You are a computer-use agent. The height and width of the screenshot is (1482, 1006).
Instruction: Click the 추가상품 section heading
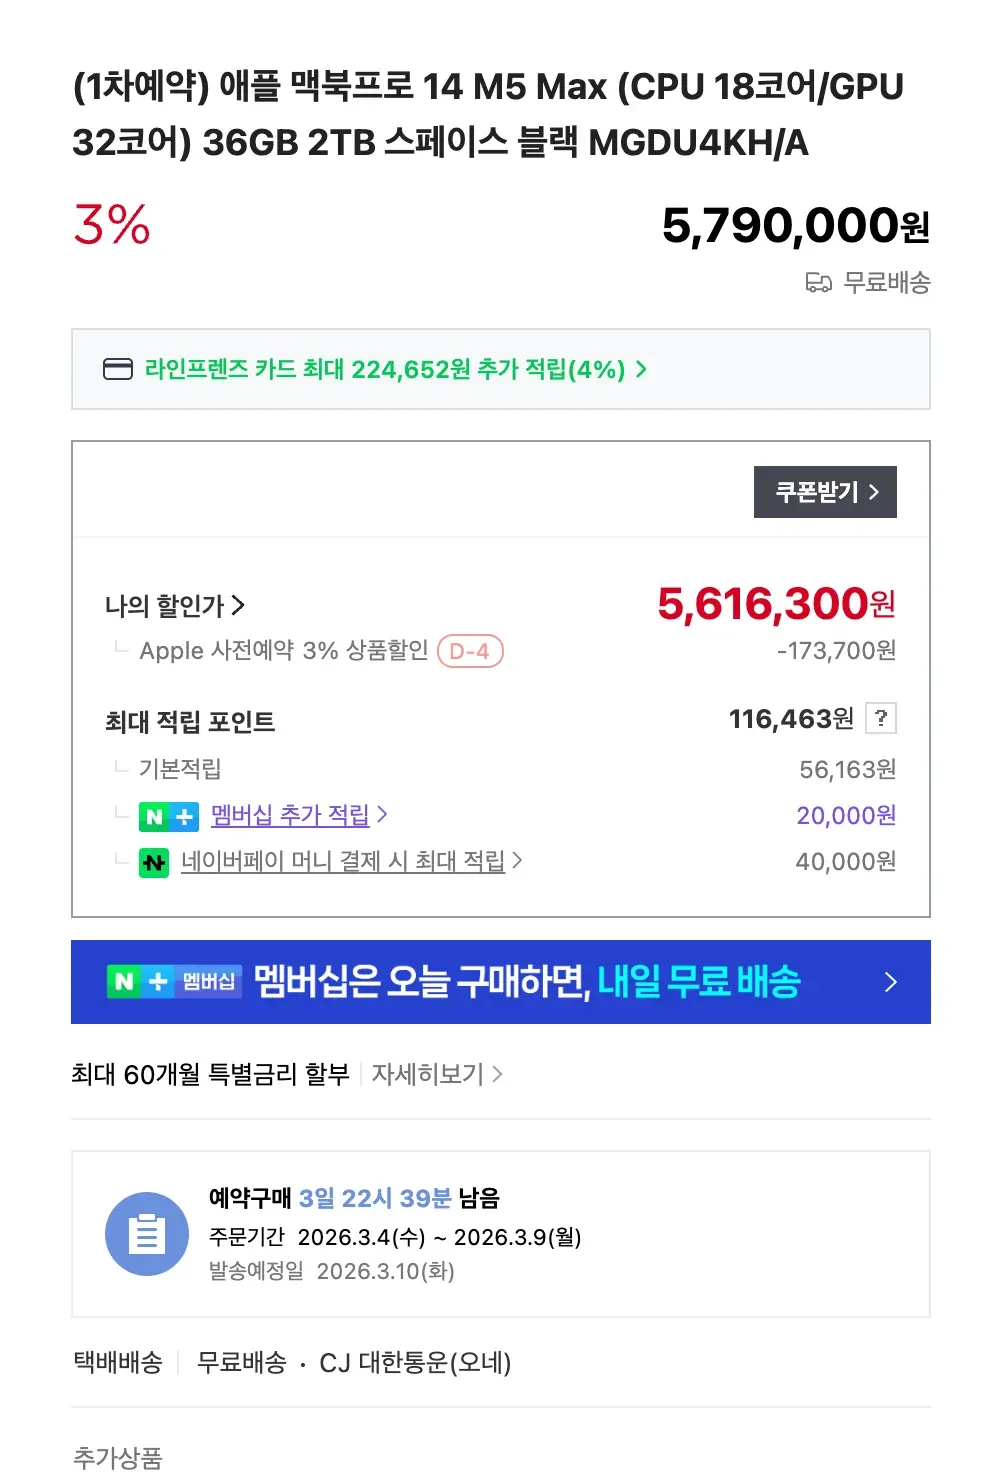(118, 1457)
